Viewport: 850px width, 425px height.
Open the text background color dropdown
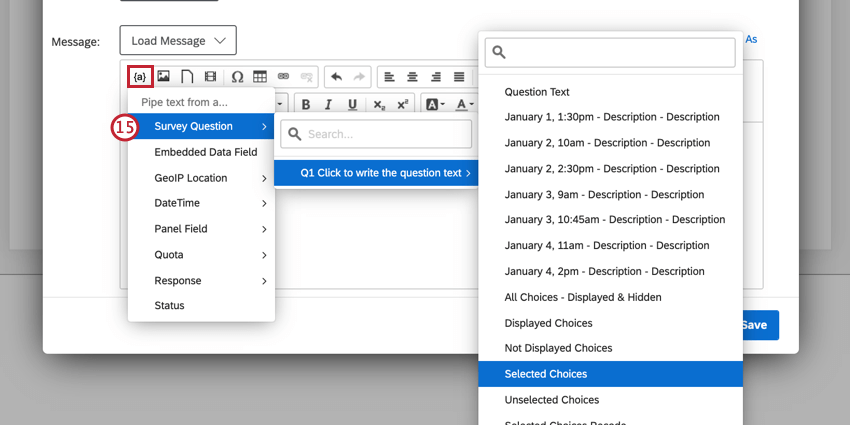(435, 104)
